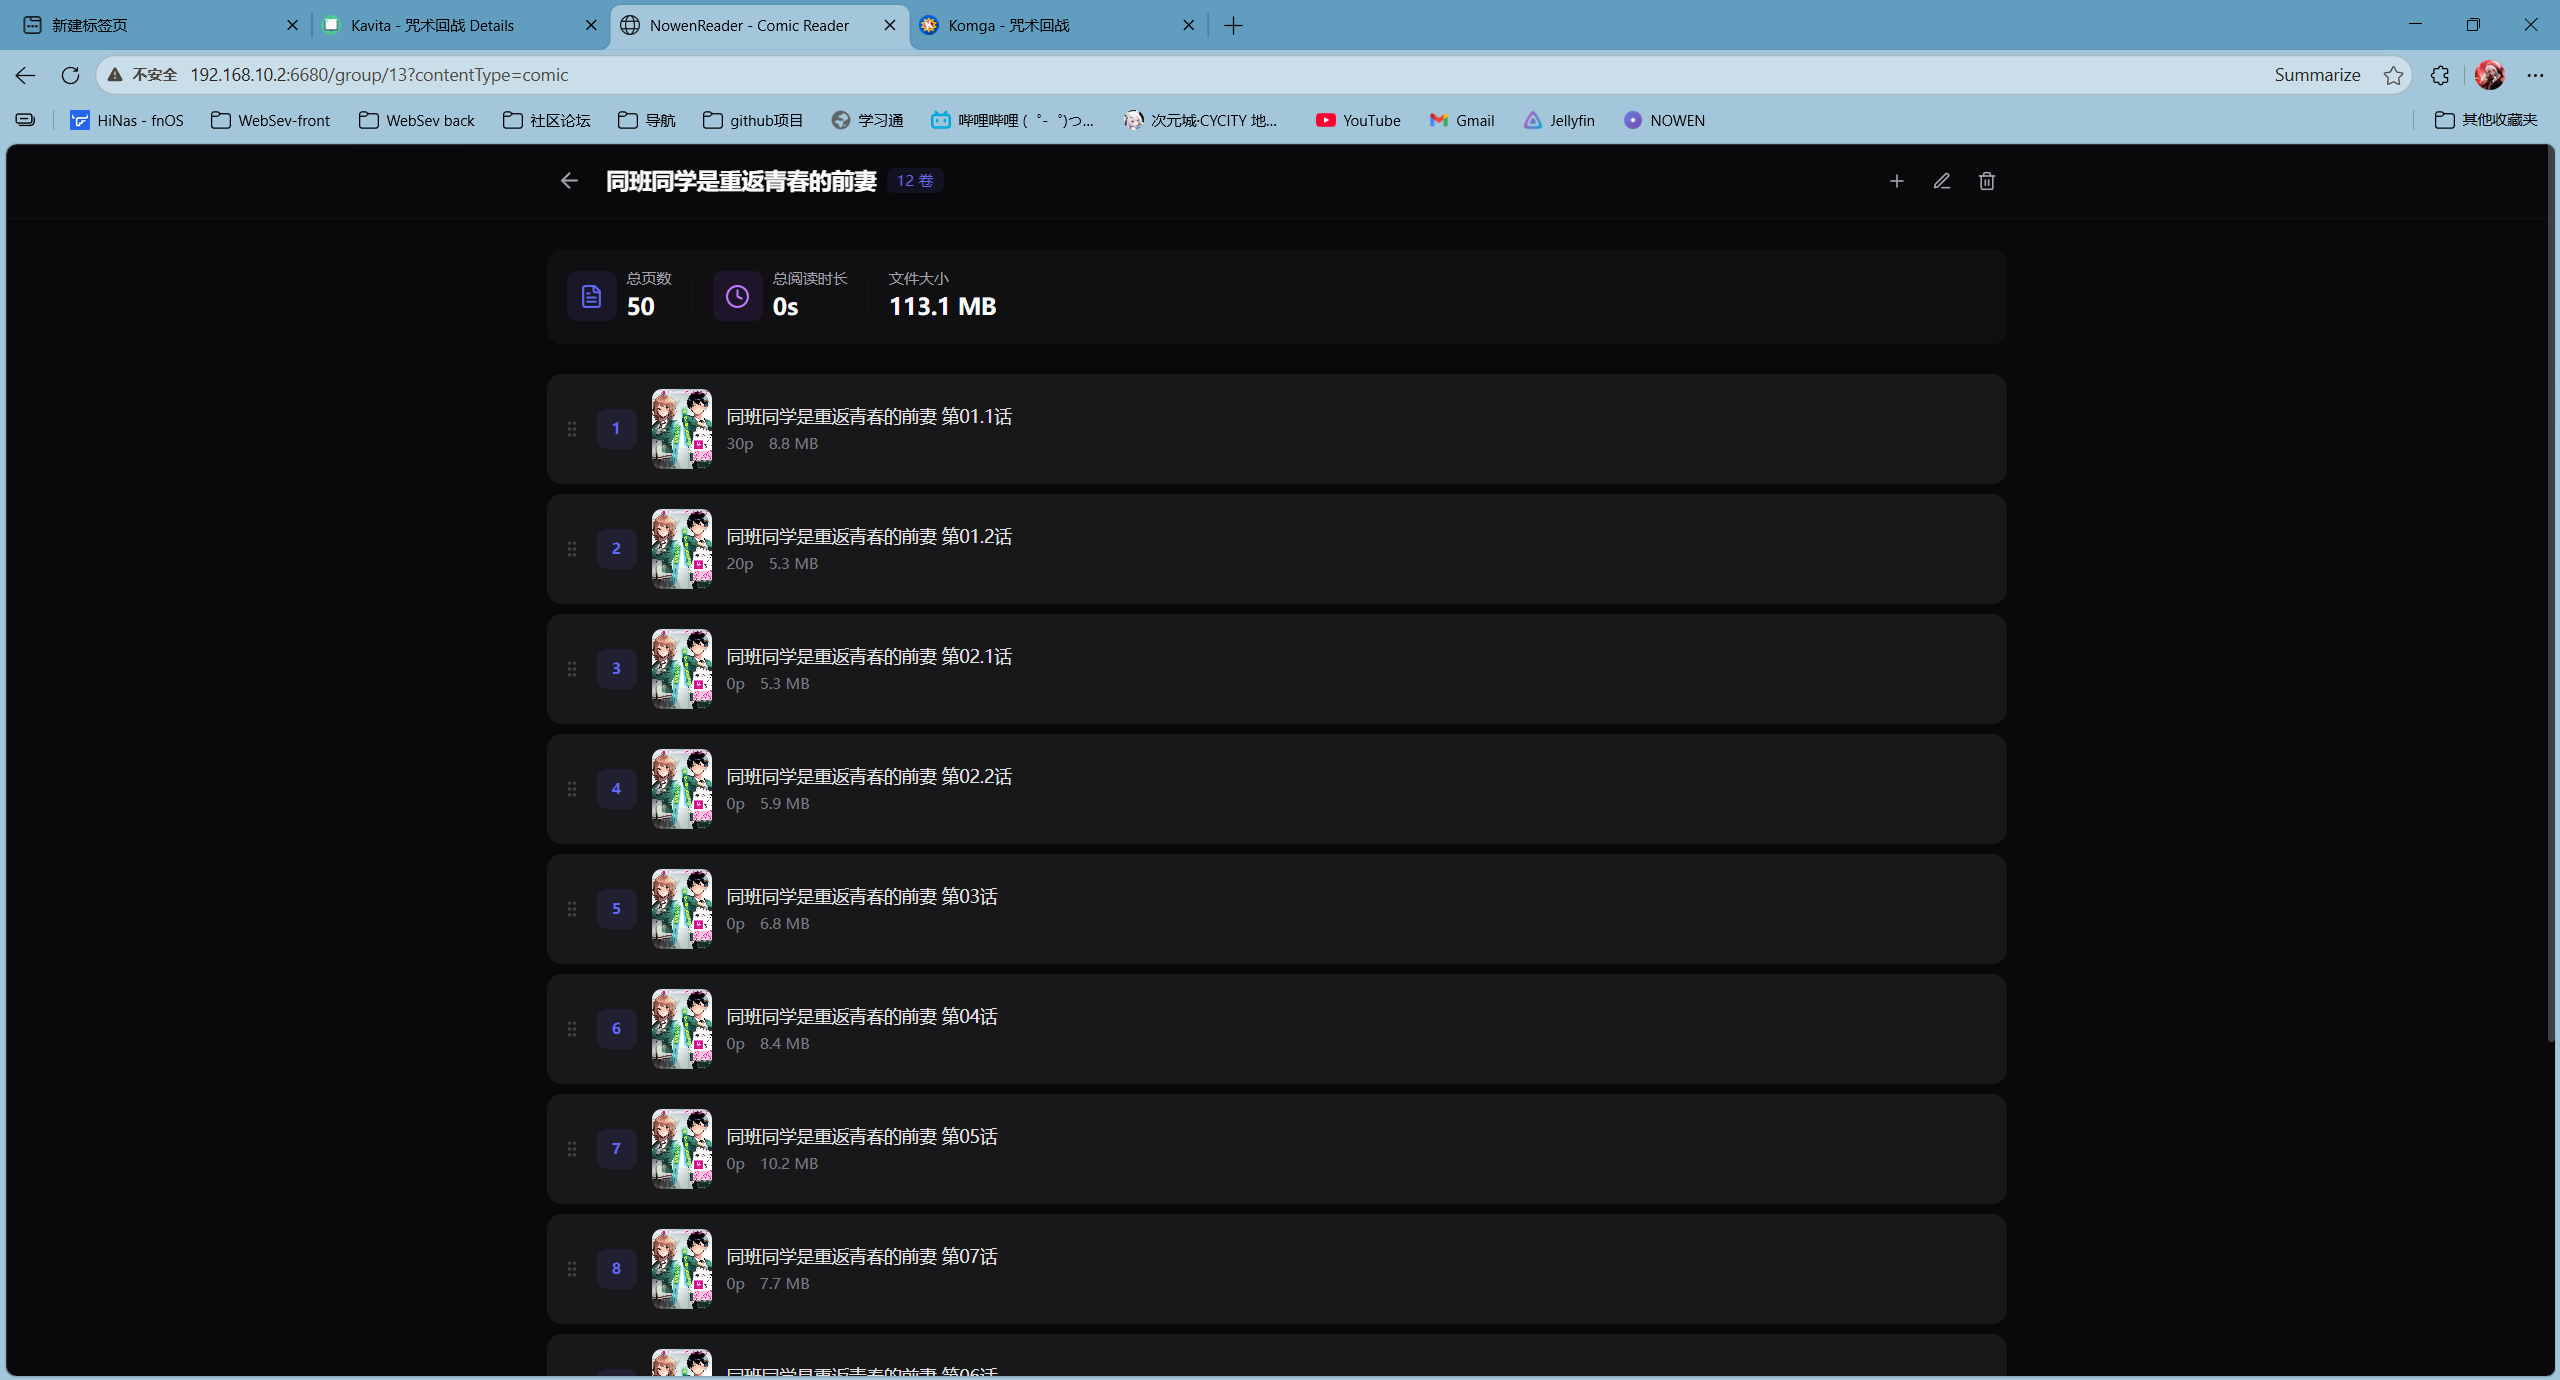Image resolution: width=2560 pixels, height=1380 pixels.
Task: Click the insecure site warning icon
Action: [x=116, y=75]
